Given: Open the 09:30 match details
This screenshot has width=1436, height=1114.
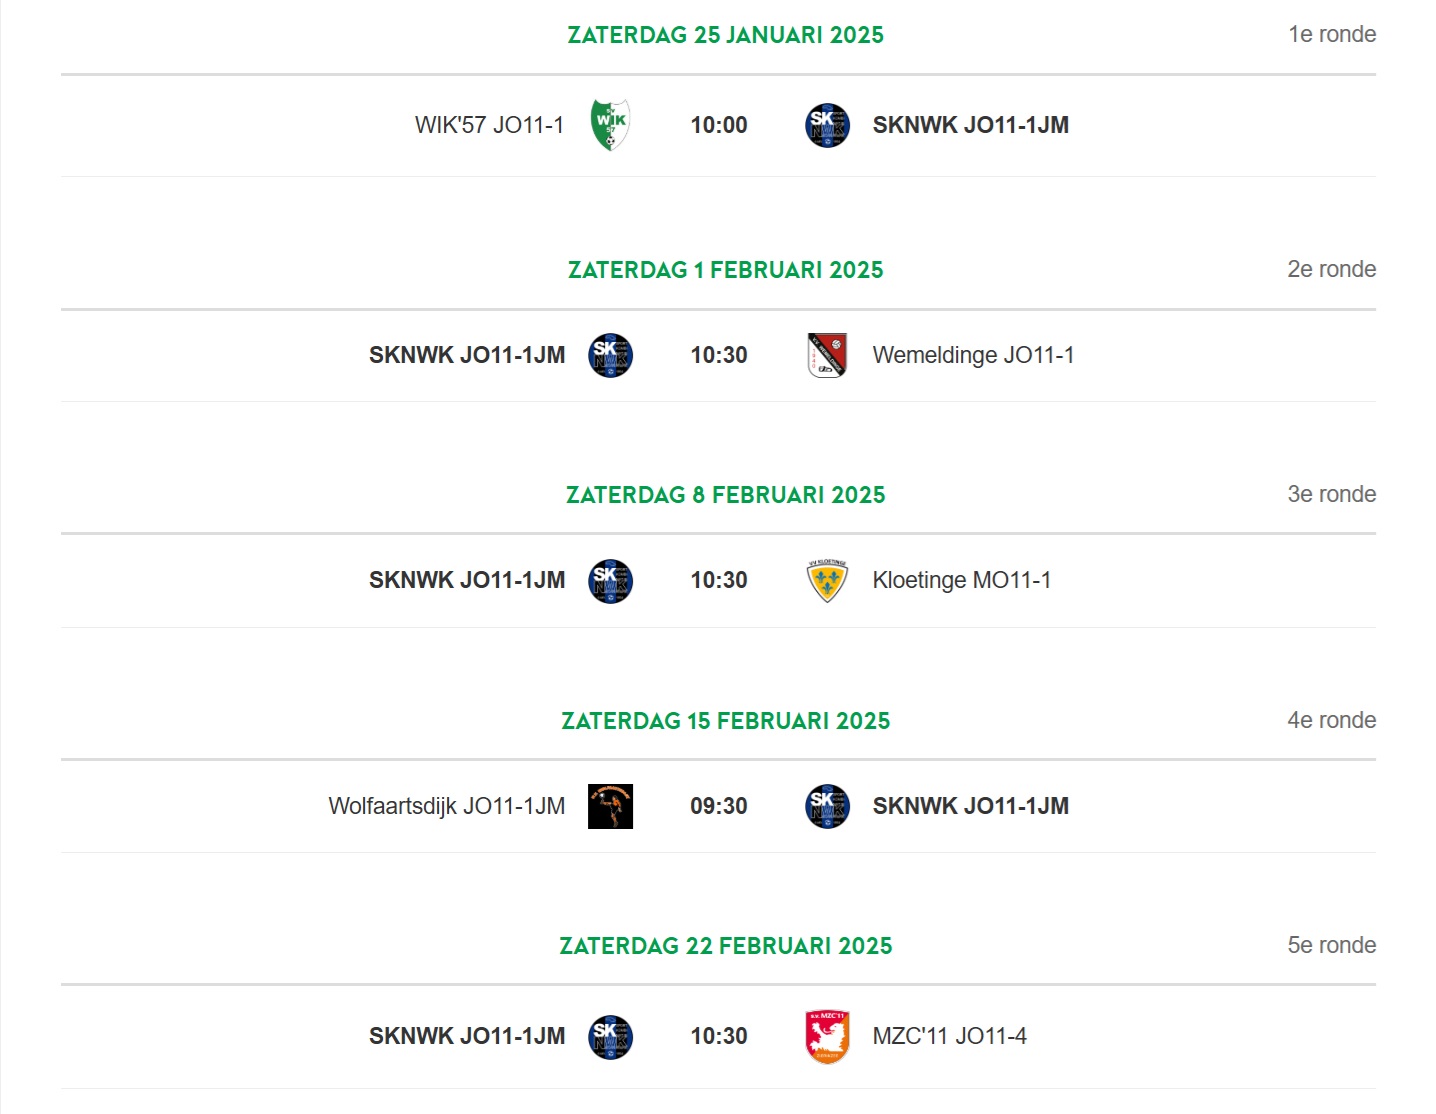Looking at the screenshot, I should coord(719,806).
